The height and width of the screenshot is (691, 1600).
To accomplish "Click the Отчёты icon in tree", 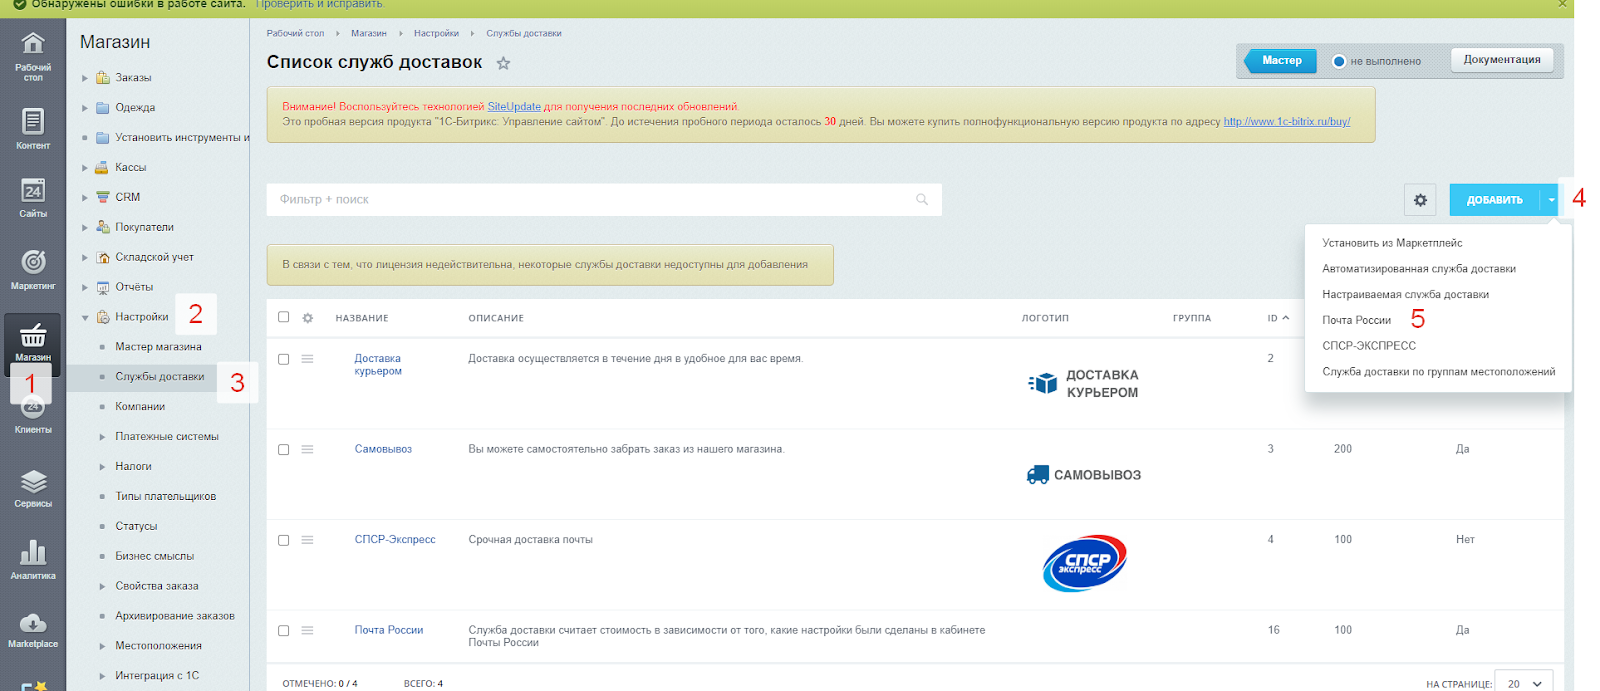I will tap(102, 287).
